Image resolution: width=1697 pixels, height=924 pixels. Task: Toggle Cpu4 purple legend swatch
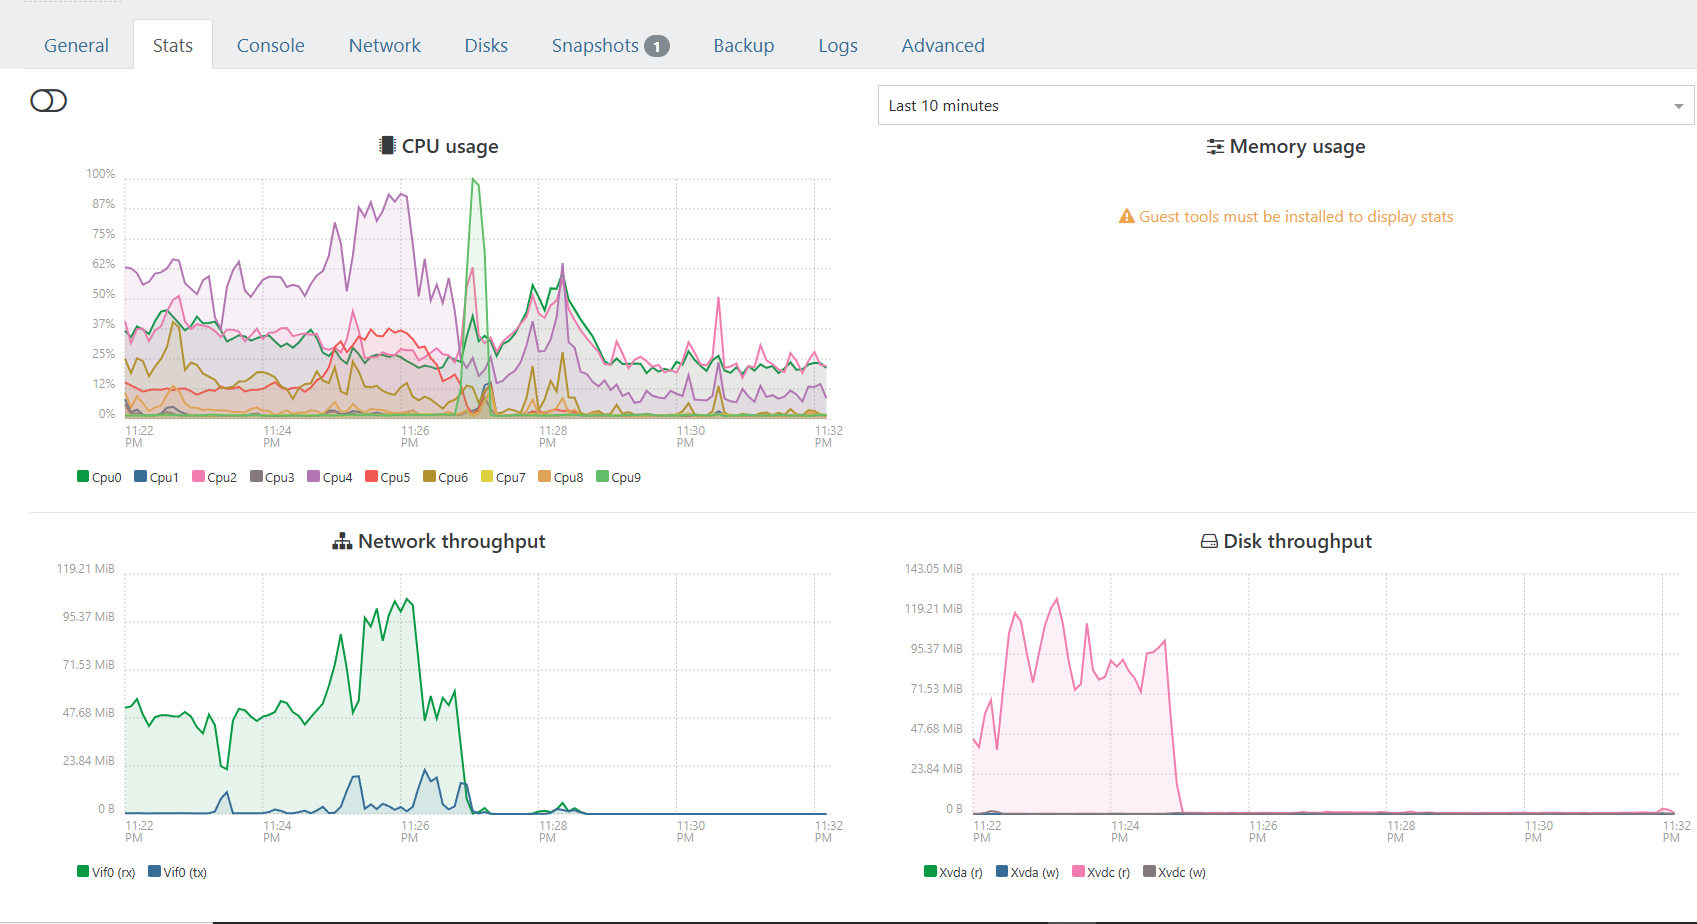[x=313, y=477]
